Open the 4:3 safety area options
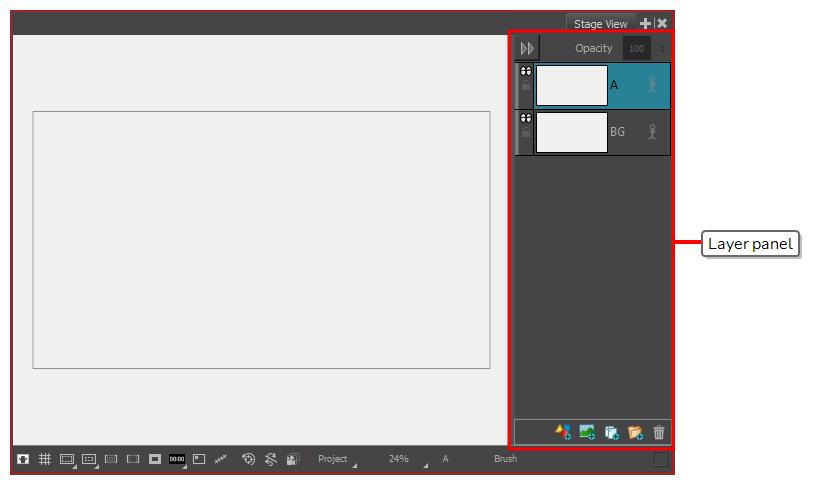Screen dimensions: 814x485 (x=90, y=459)
